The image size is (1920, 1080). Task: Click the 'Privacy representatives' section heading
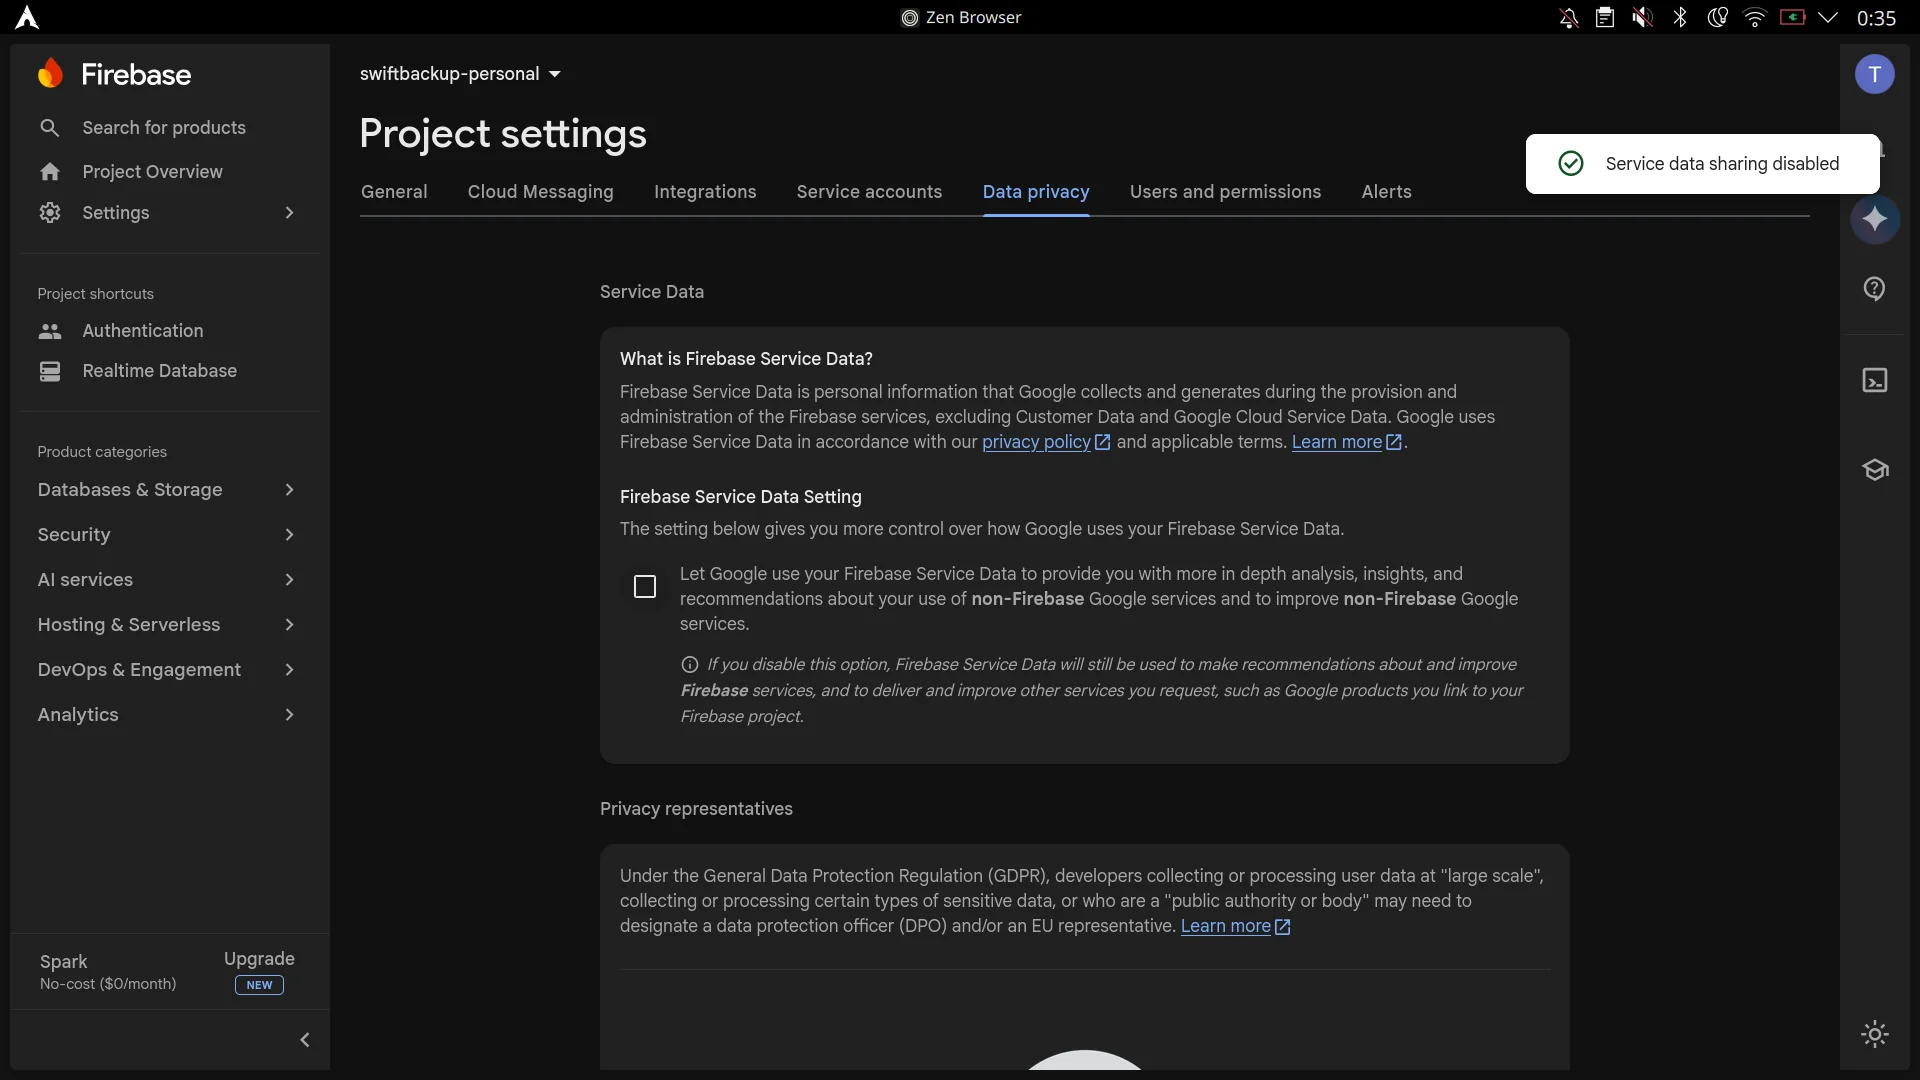696,809
